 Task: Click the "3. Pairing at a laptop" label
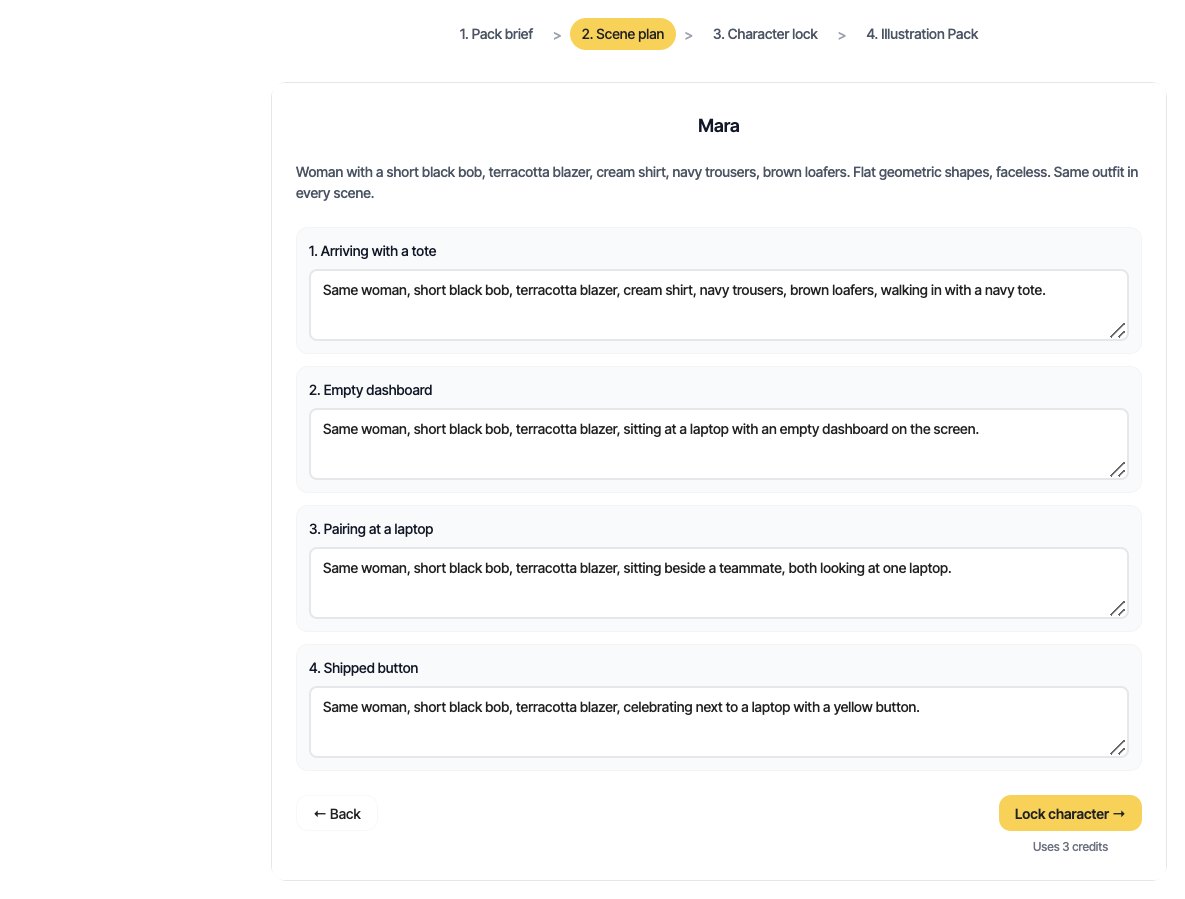coord(371,529)
